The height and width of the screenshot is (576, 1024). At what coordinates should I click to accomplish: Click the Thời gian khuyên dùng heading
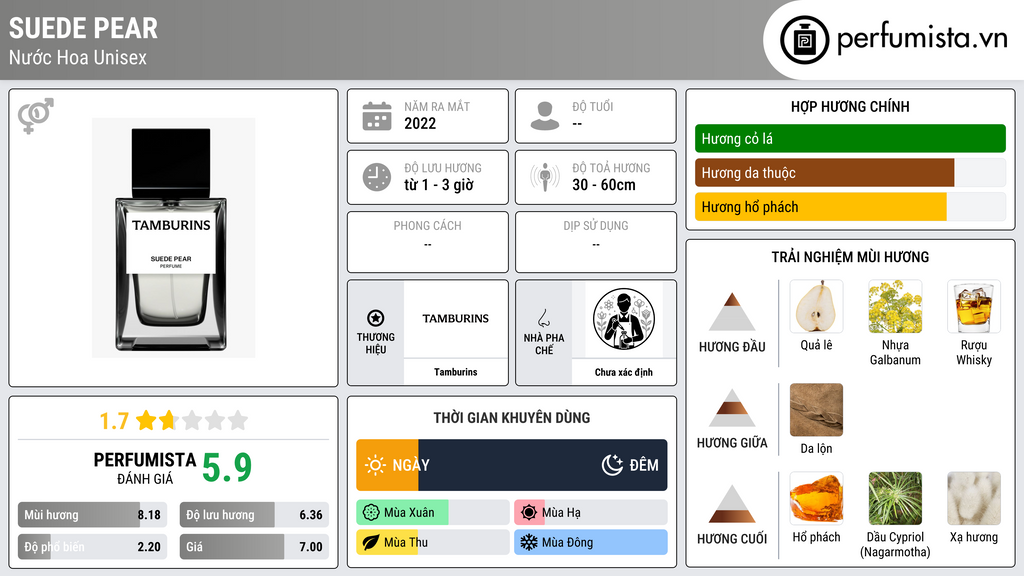pyautogui.click(x=512, y=417)
